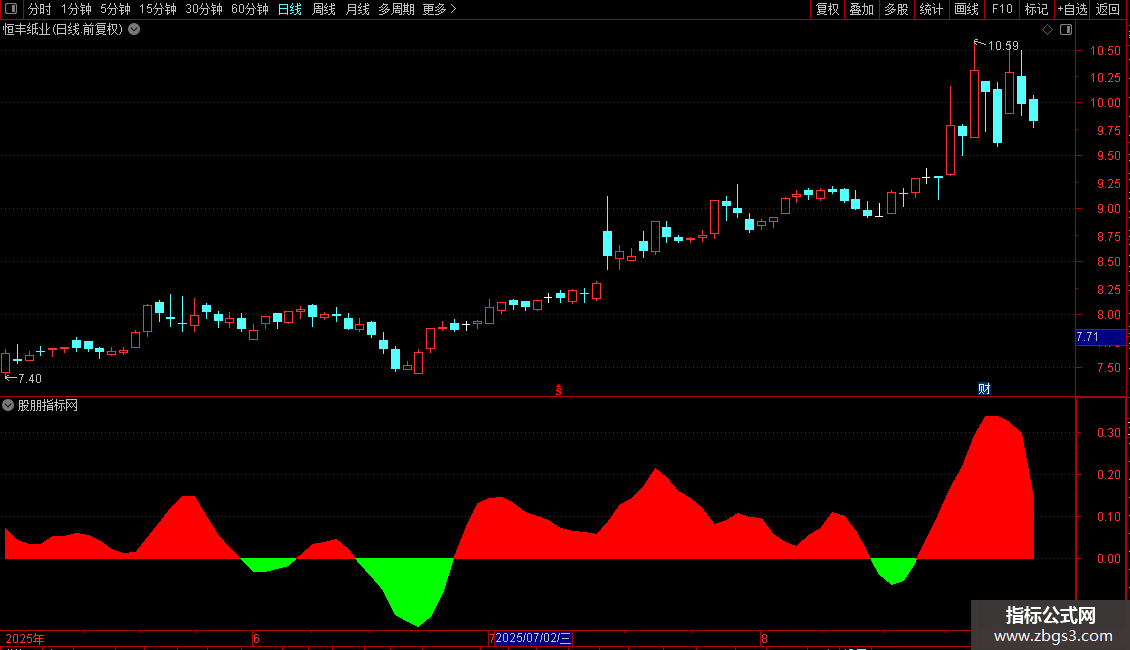Expand the 更多 periods menu
1130x650 pixels.
tap(440, 9)
